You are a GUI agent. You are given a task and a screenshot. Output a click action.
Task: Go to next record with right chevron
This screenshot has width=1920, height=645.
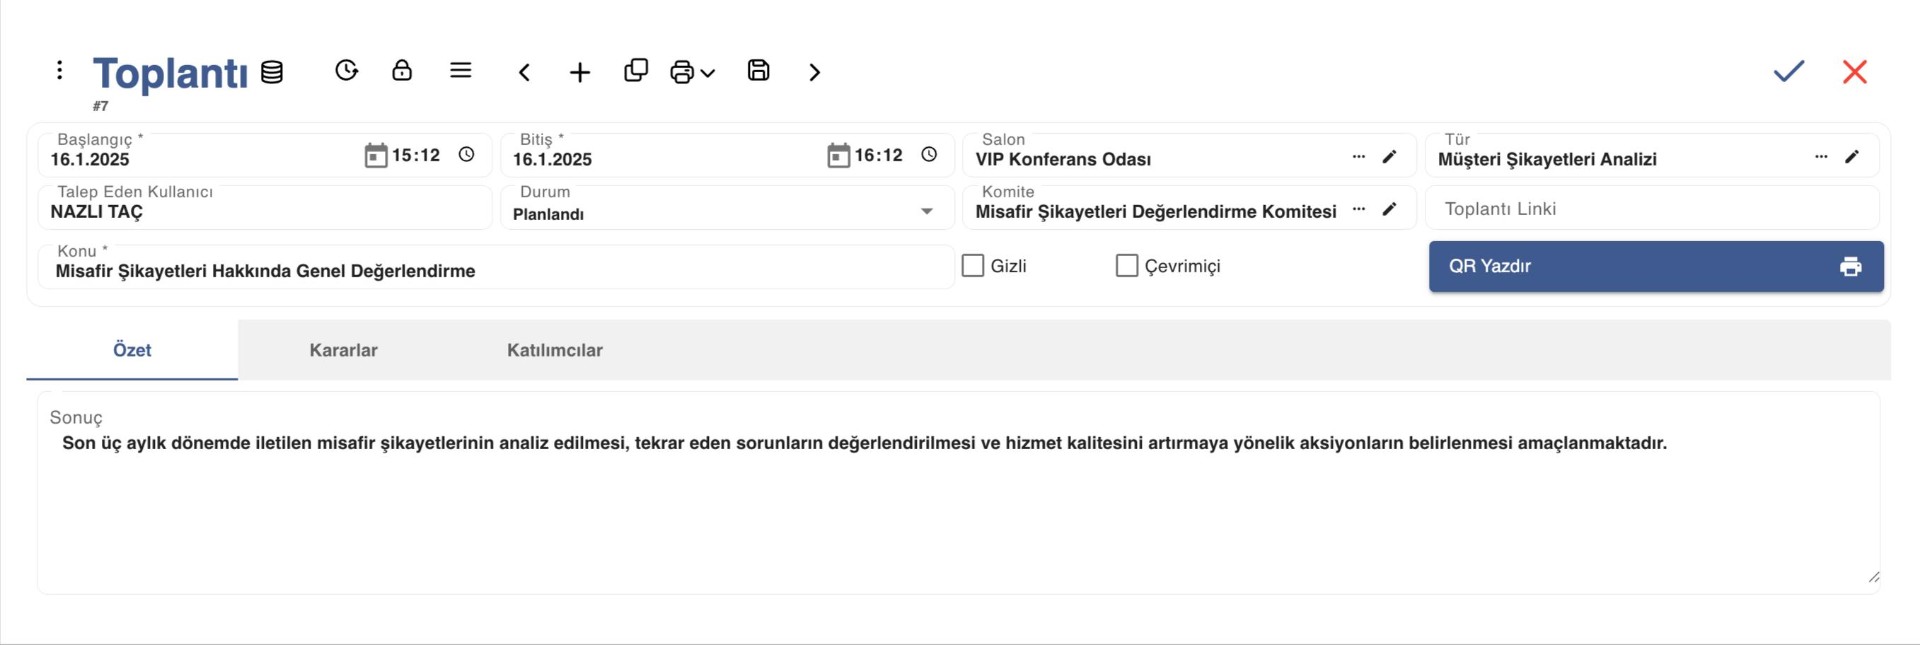815,72
